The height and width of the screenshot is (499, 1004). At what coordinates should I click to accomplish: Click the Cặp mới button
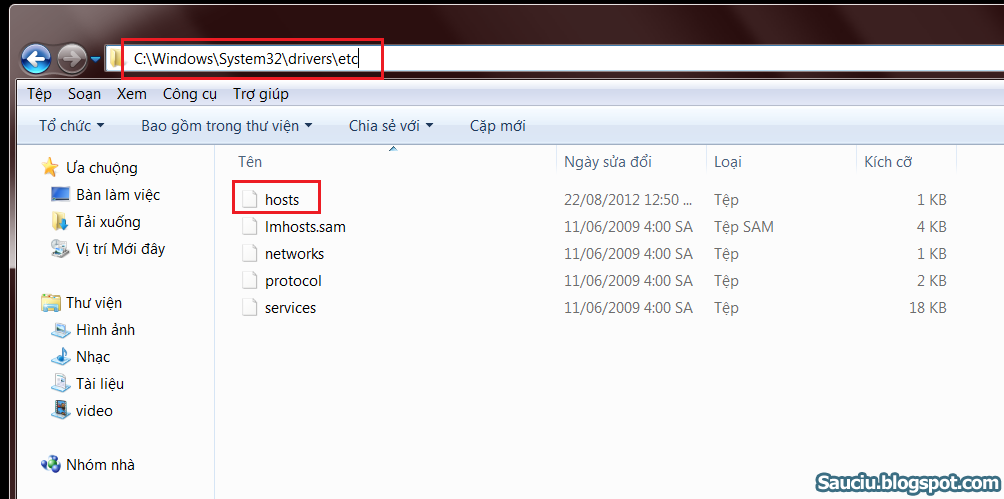(x=498, y=126)
